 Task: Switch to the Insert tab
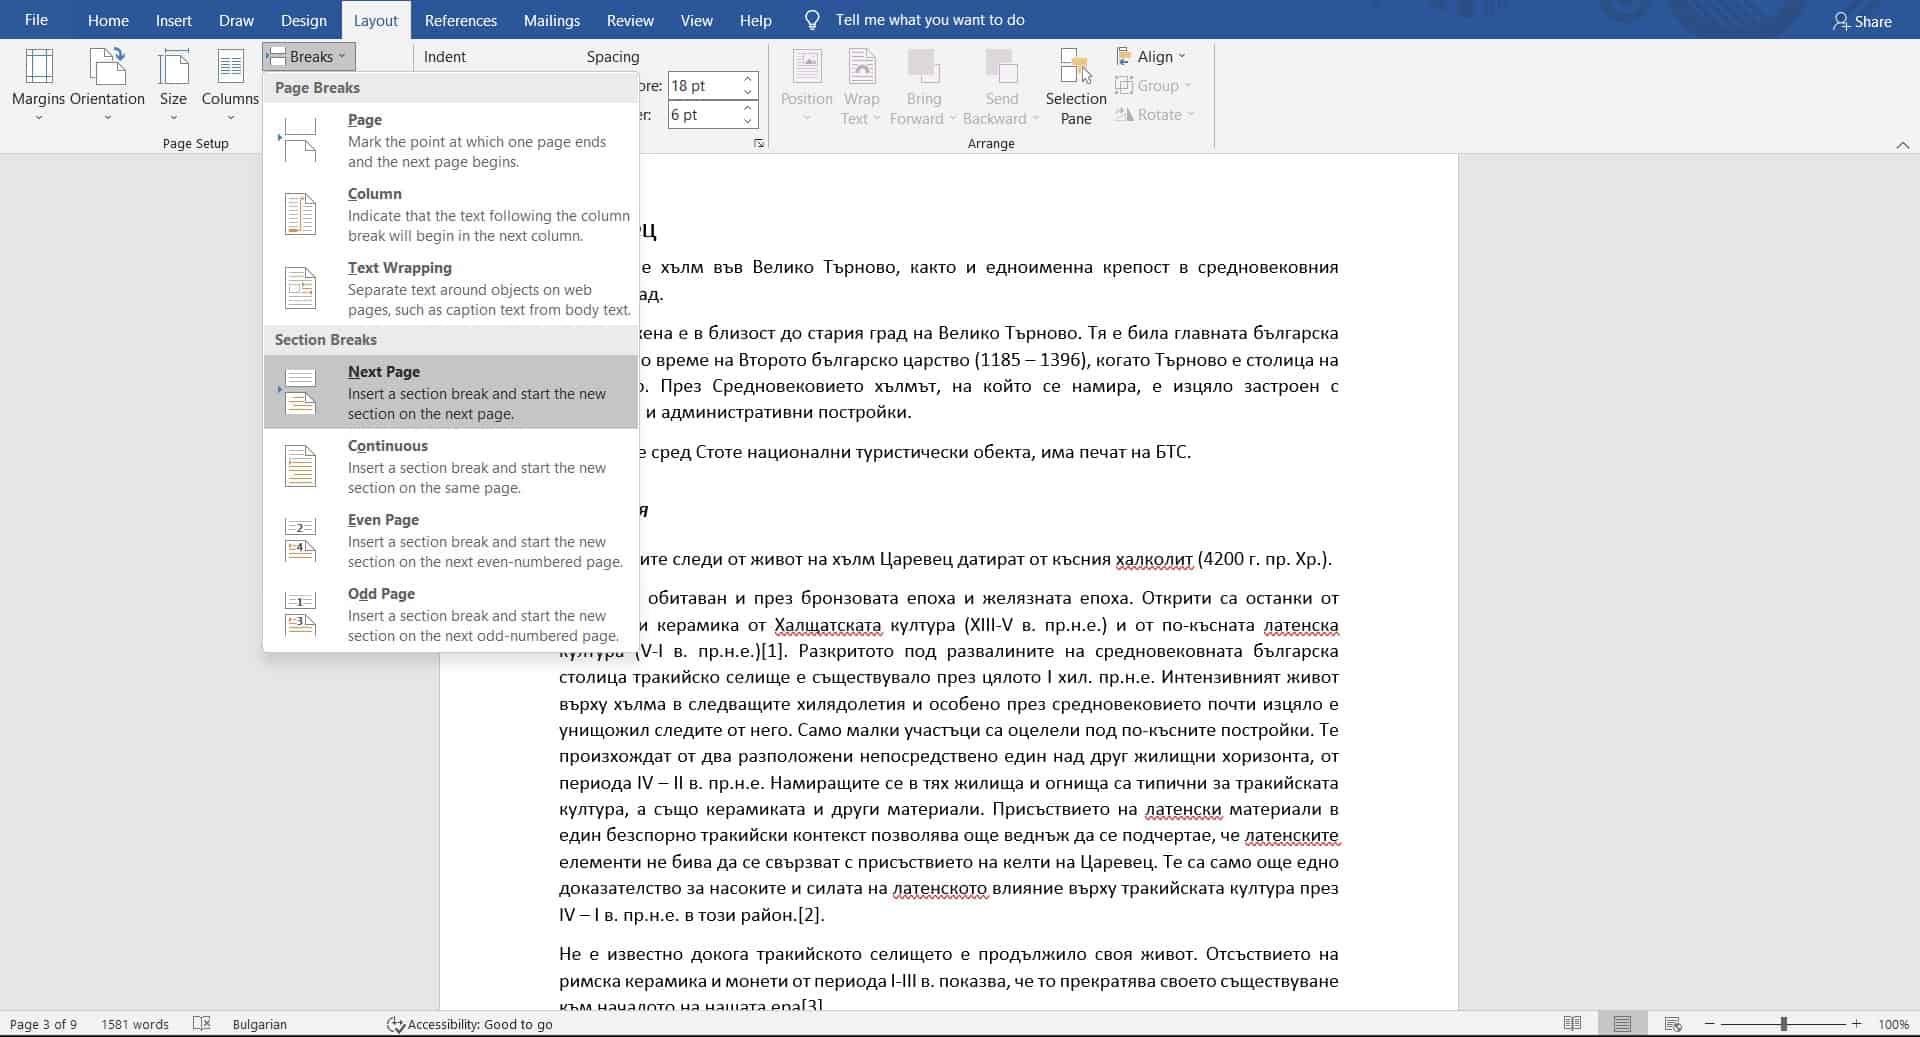point(174,20)
